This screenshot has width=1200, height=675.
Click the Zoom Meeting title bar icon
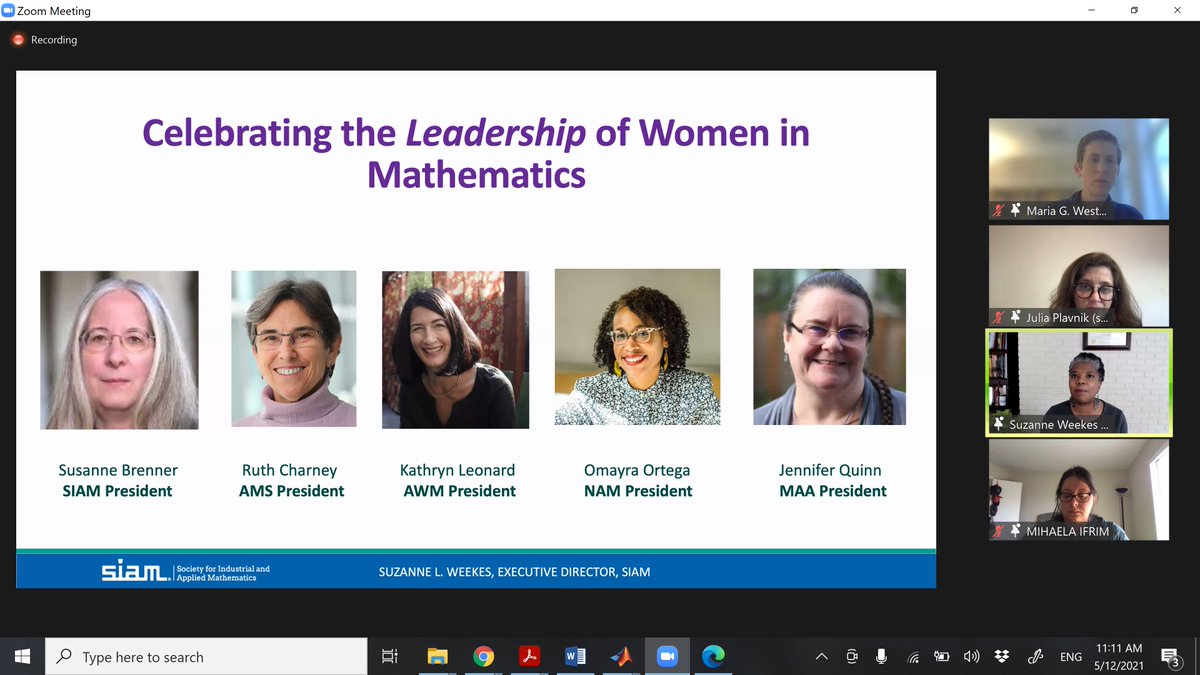(8, 10)
